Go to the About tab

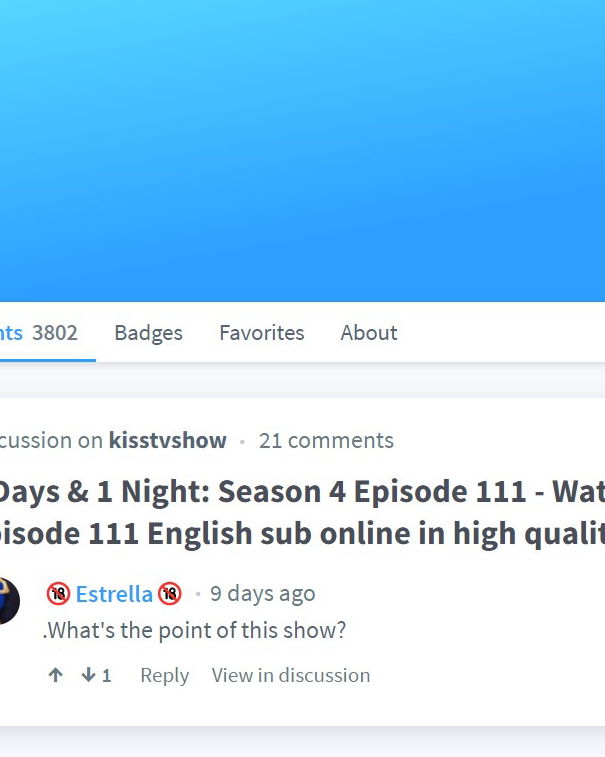(x=369, y=333)
